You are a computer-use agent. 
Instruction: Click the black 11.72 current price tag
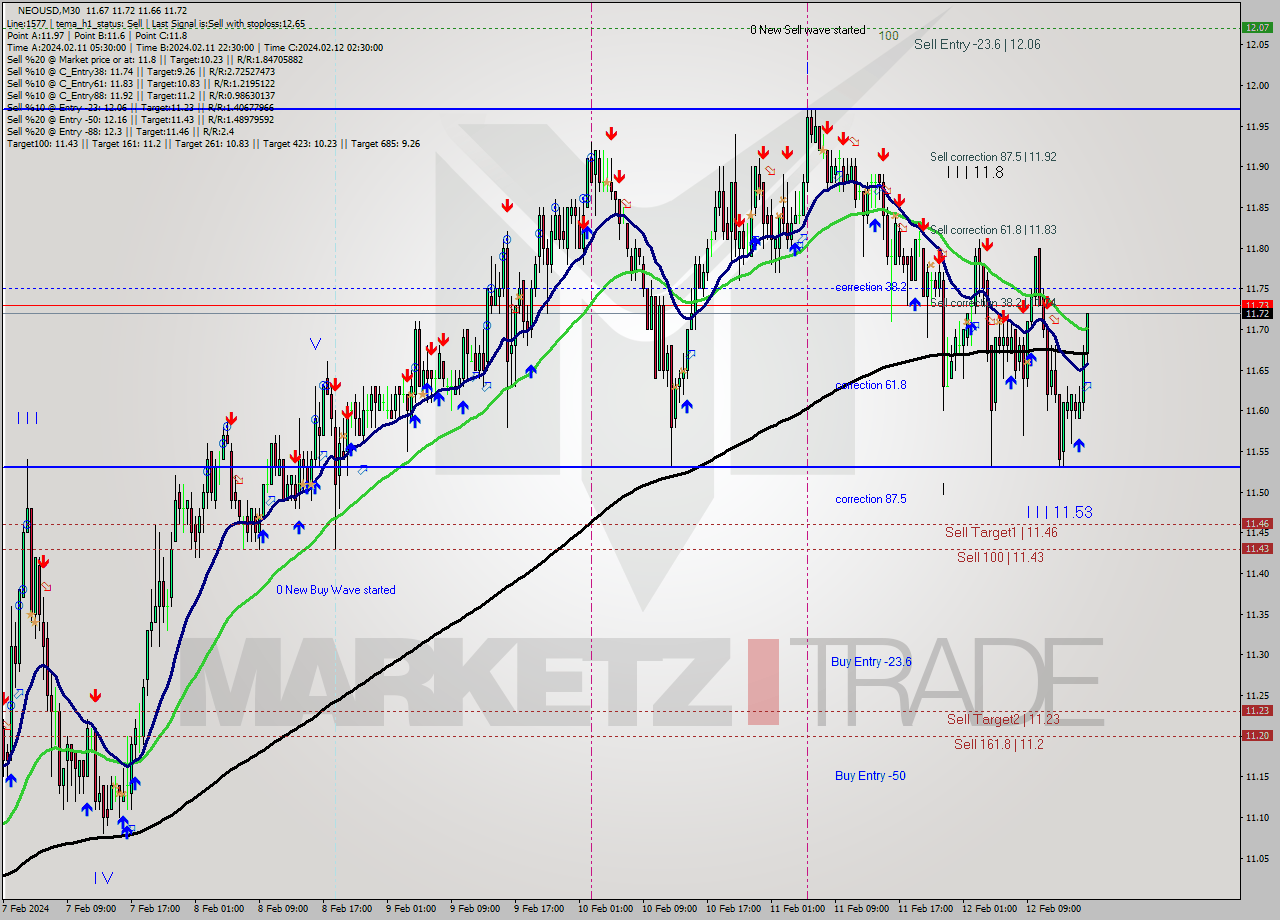(x=1257, y=314)
